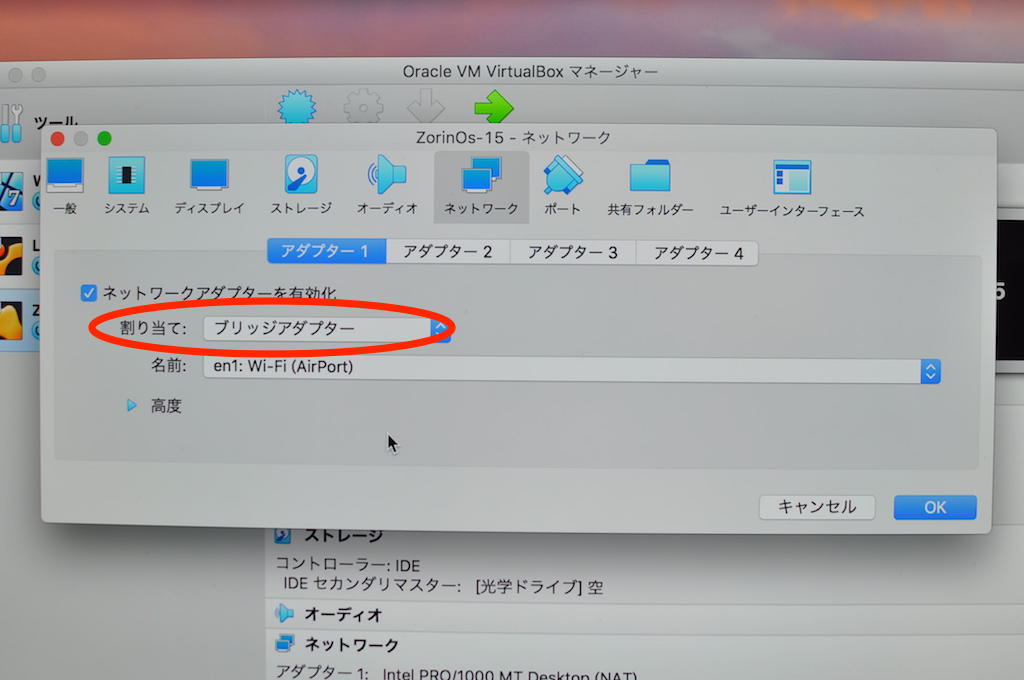
Task: Click the コントローラー: IDE text
Action: 347,564
